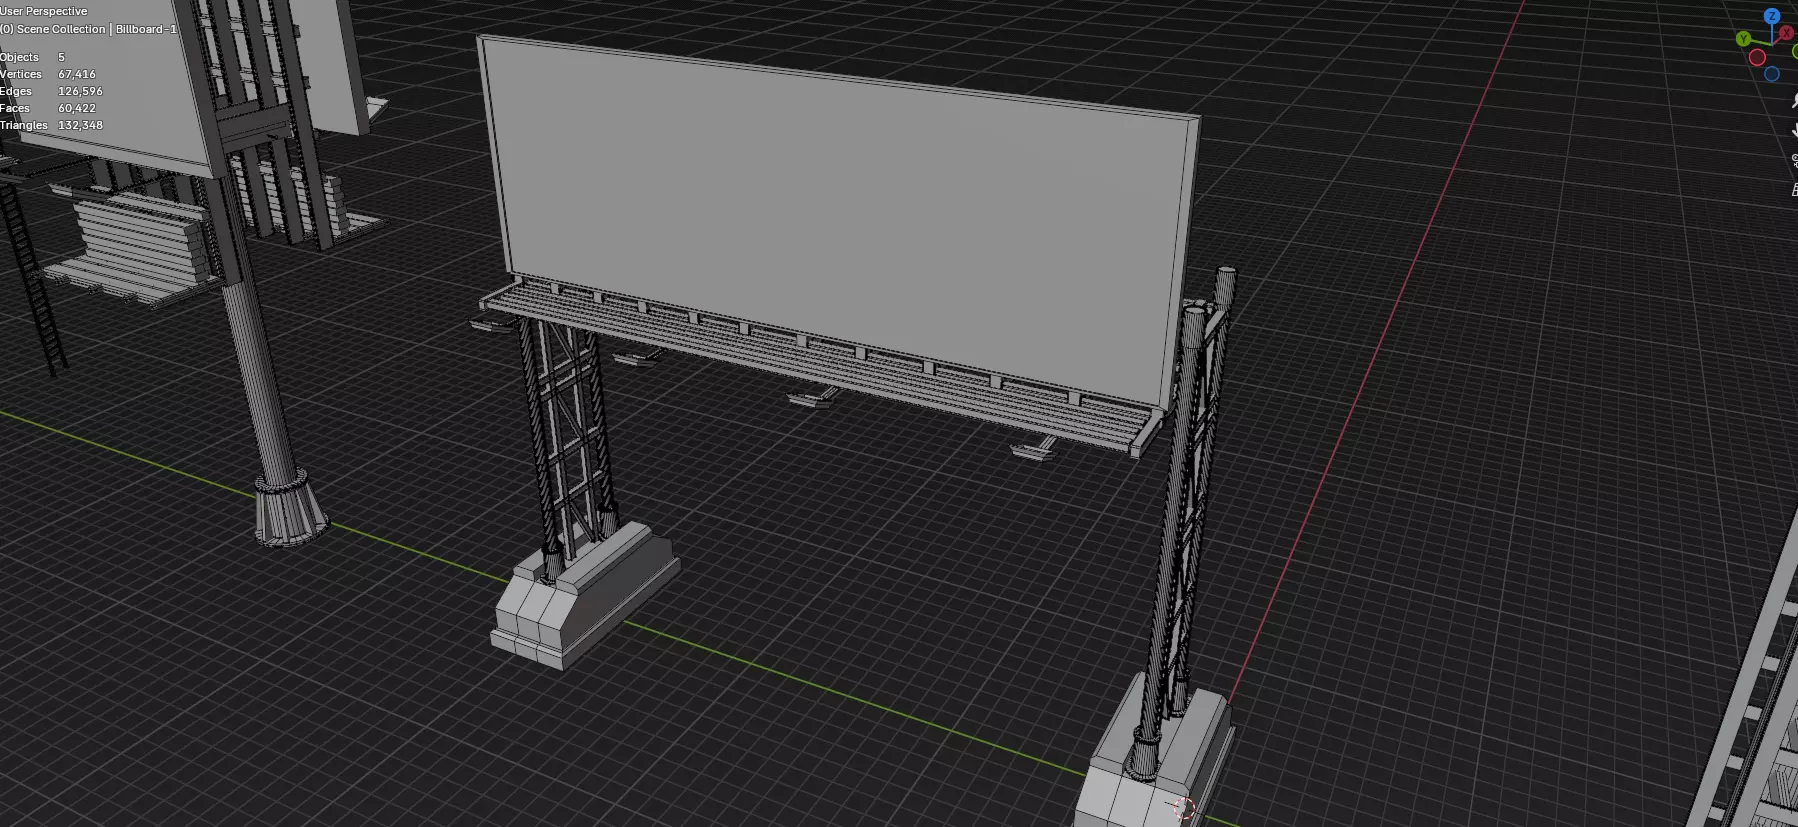
Task: Click the '(0) Scene Collection | Billboard-1' text
Action: click(88, 29)
